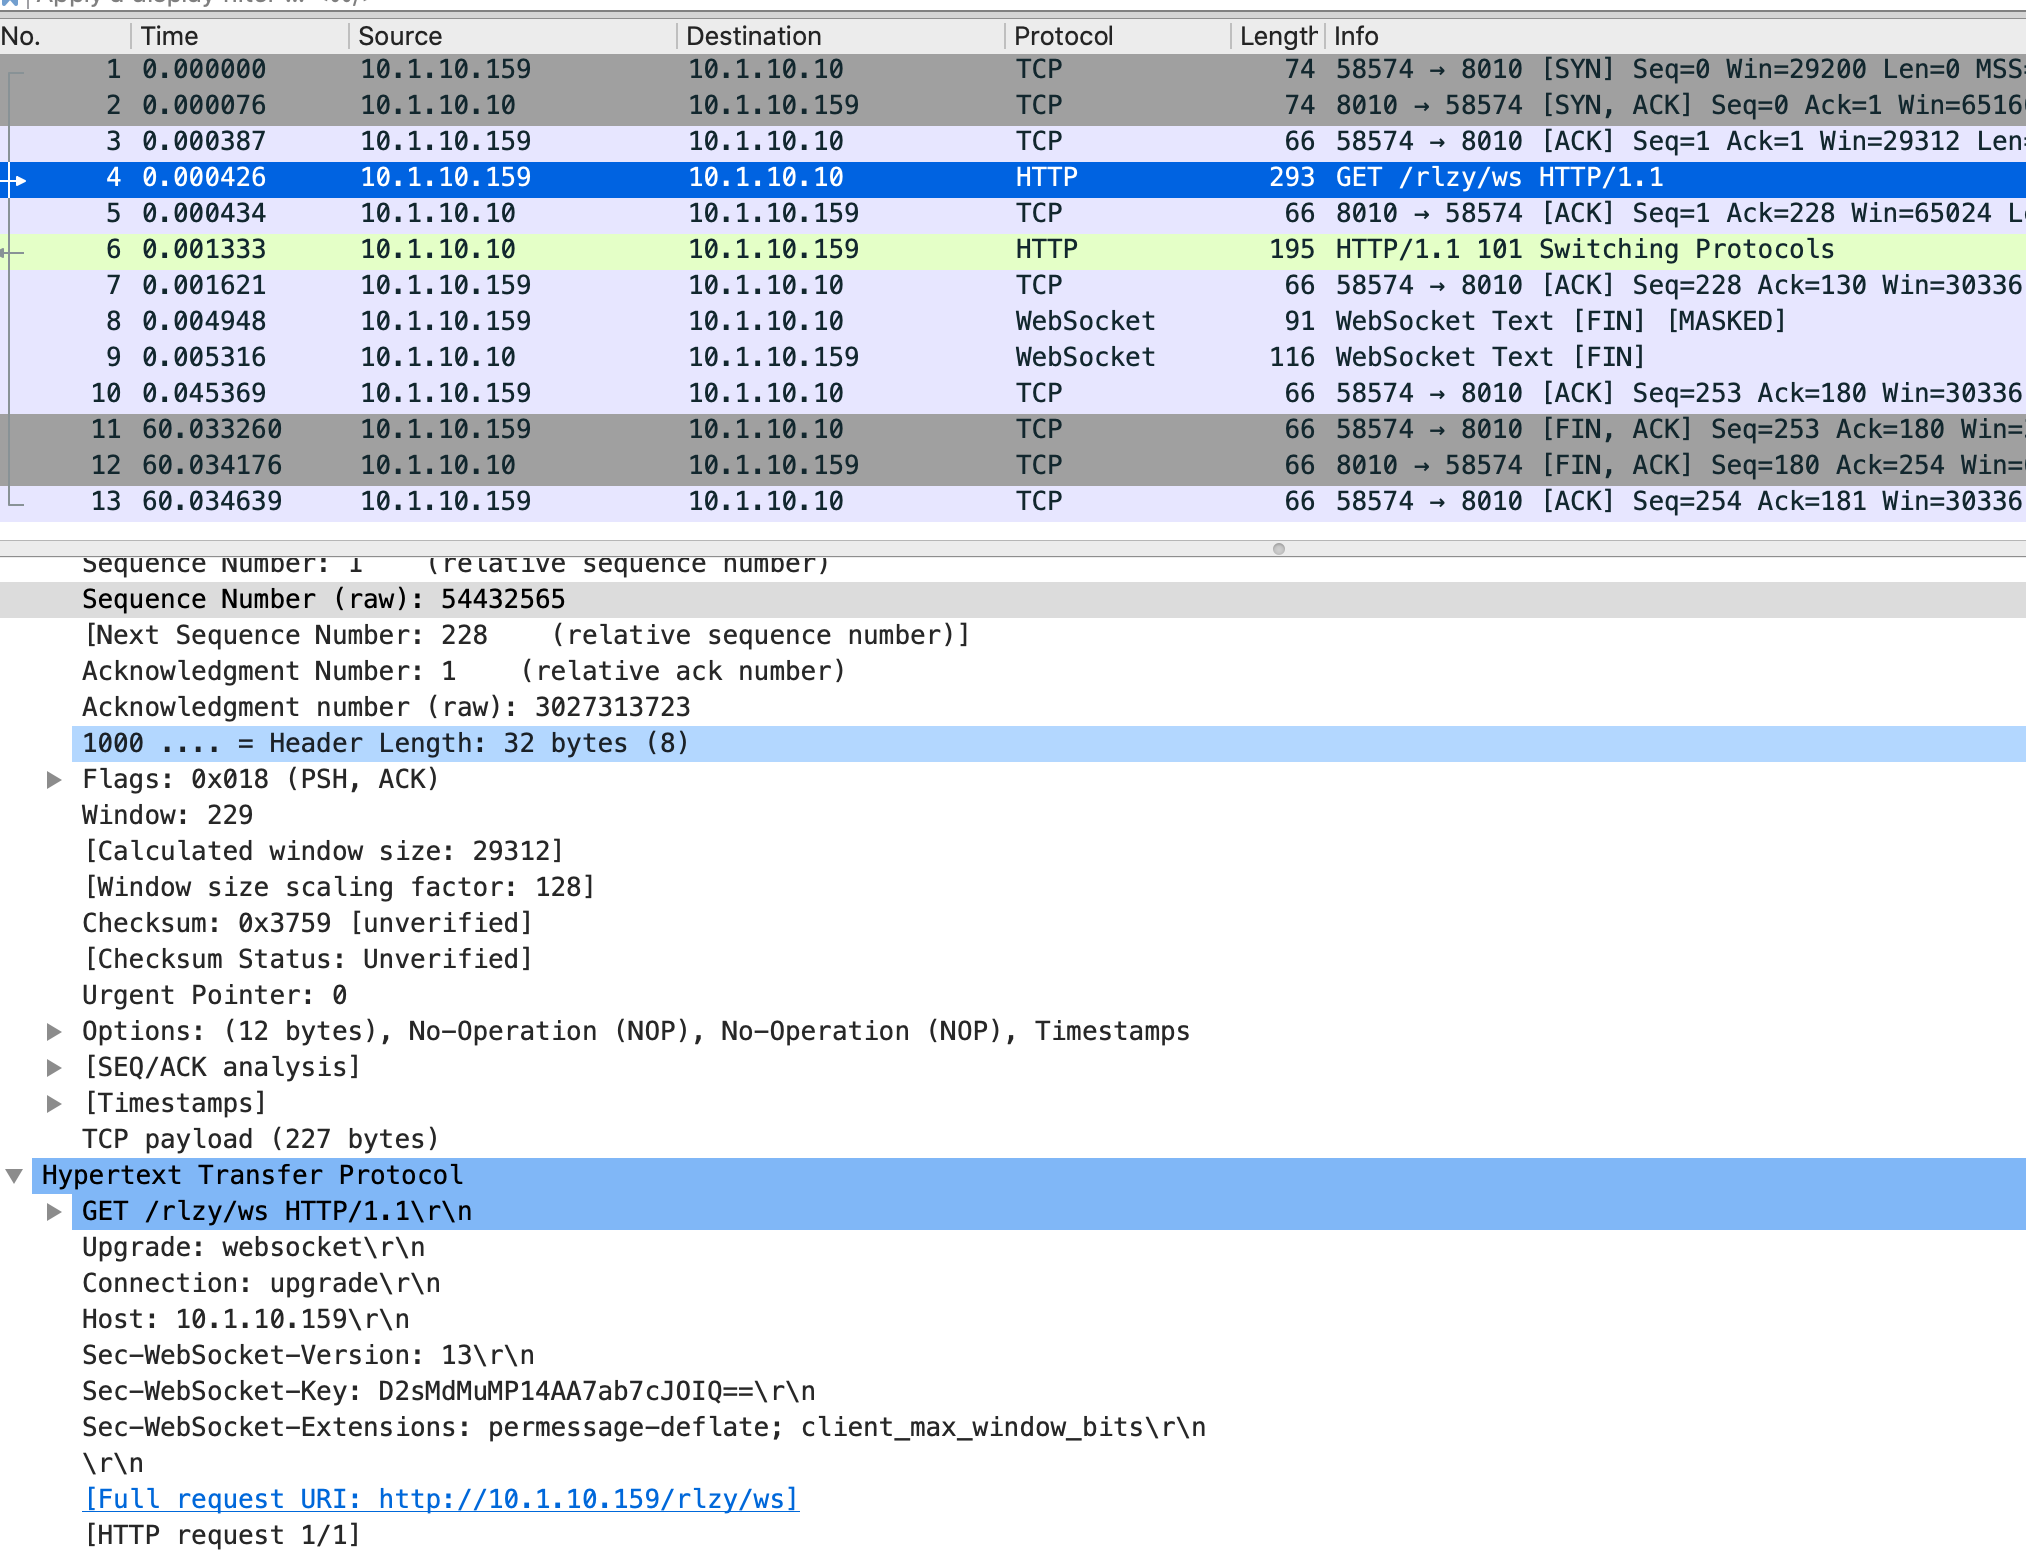Select packet 1 SYN row
This screenshot has height=1556, width=2026.
[x=1013, y=69]
